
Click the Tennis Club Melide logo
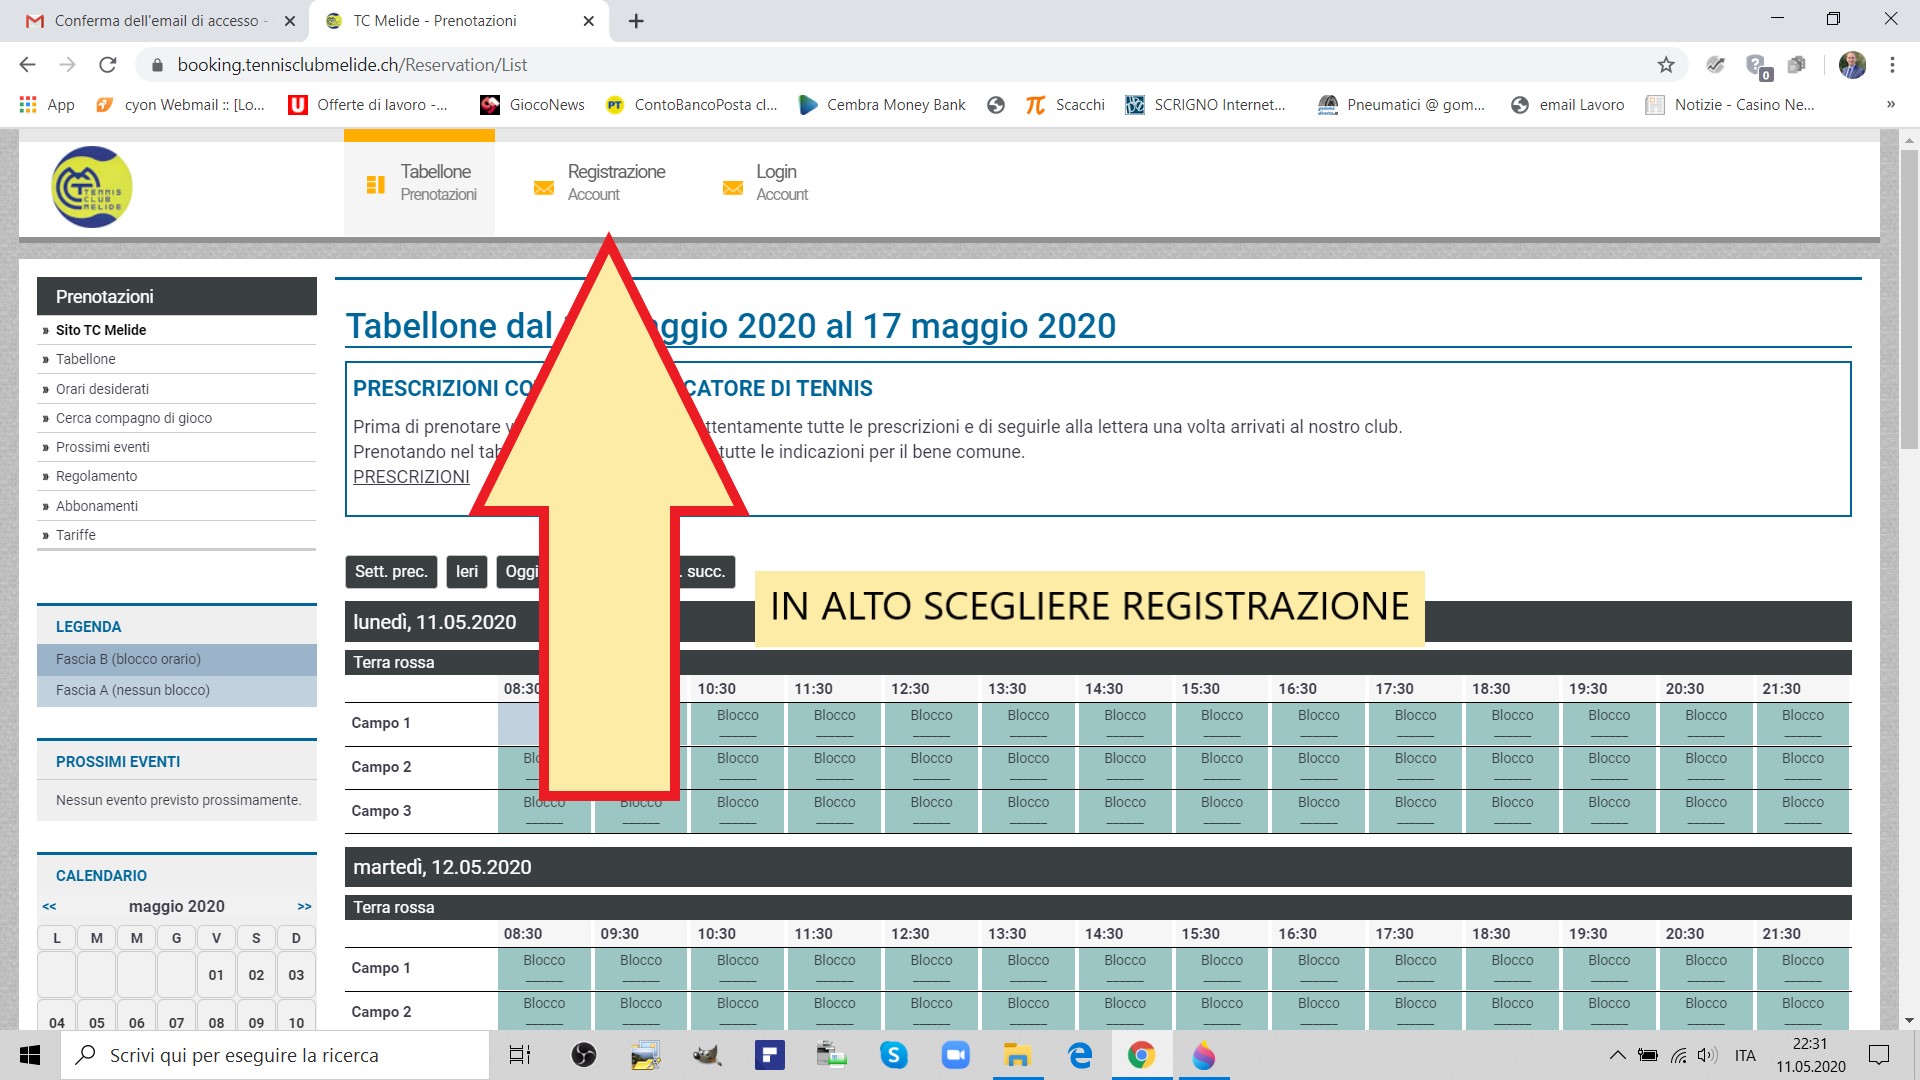click(91, 187)
